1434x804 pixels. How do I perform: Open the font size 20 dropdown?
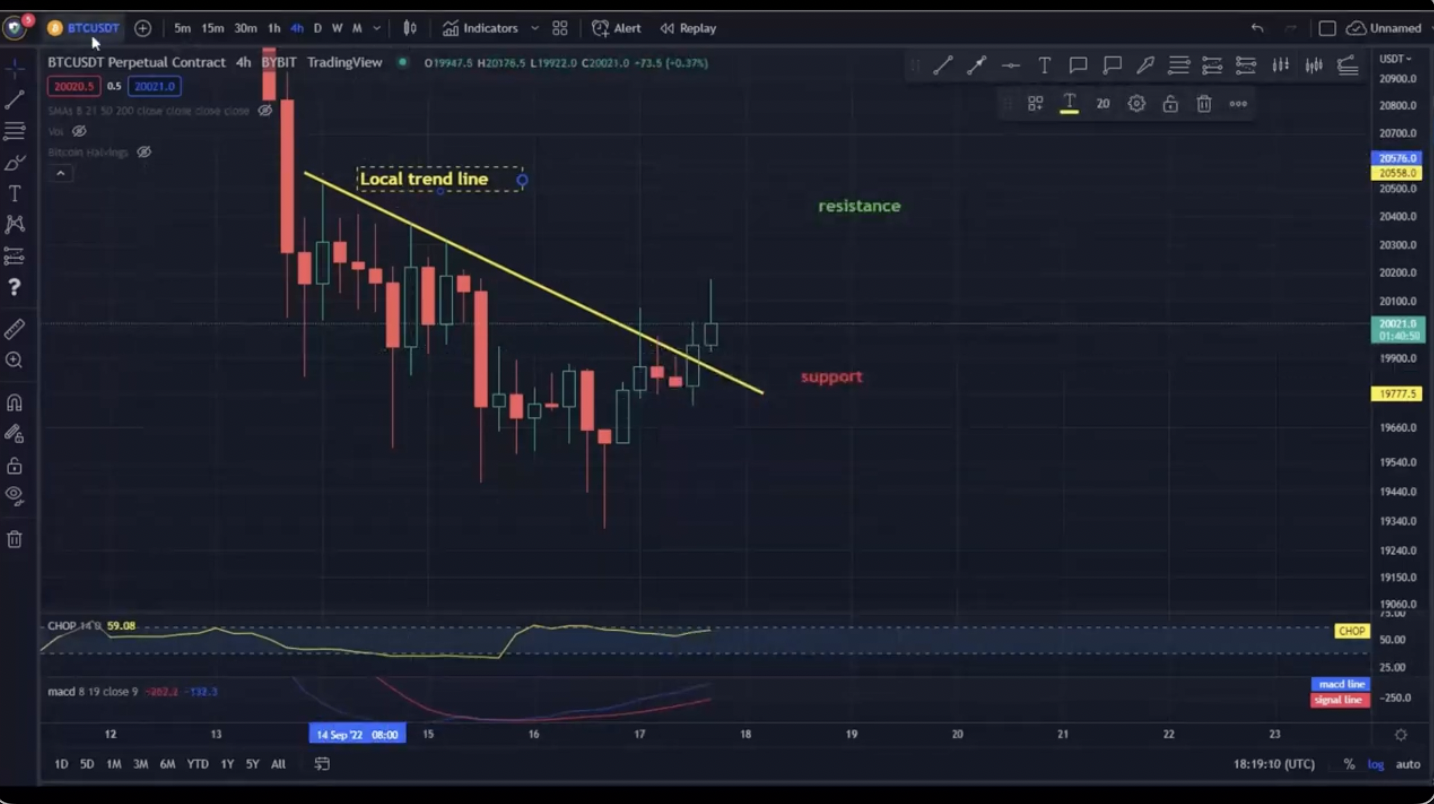click(1103, 103)
